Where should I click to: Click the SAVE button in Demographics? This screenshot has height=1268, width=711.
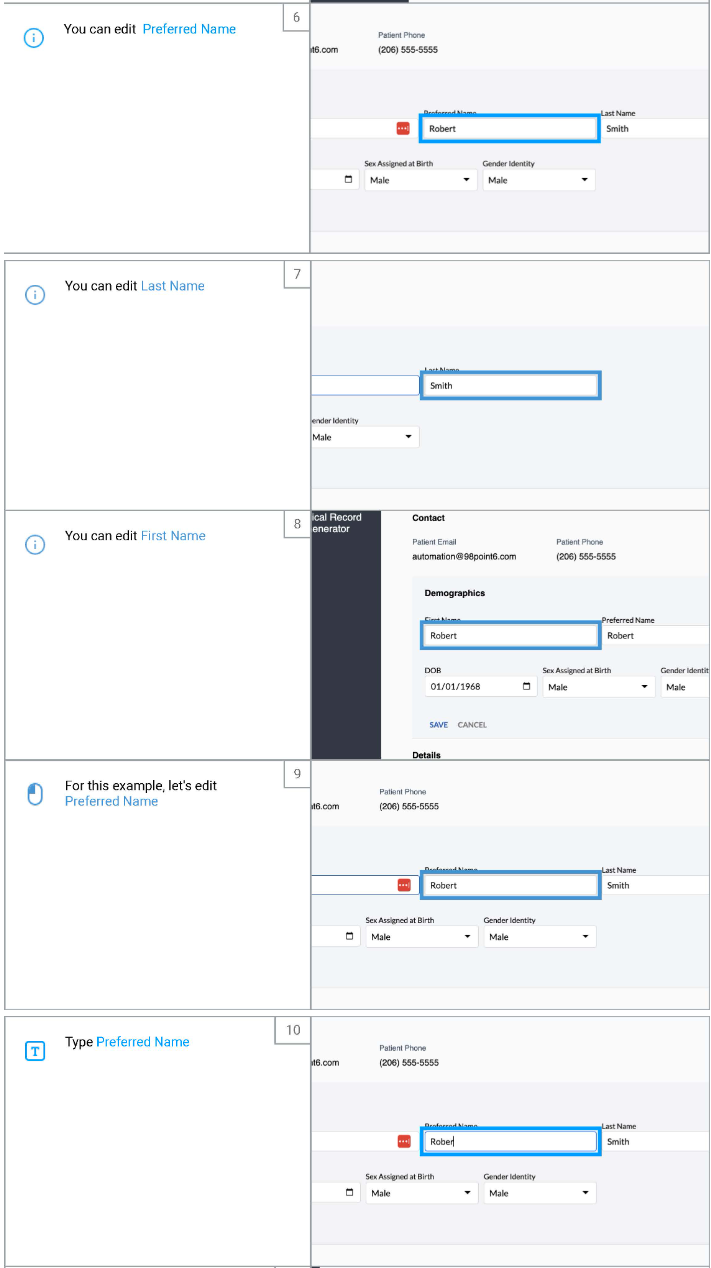coord(438,725)
